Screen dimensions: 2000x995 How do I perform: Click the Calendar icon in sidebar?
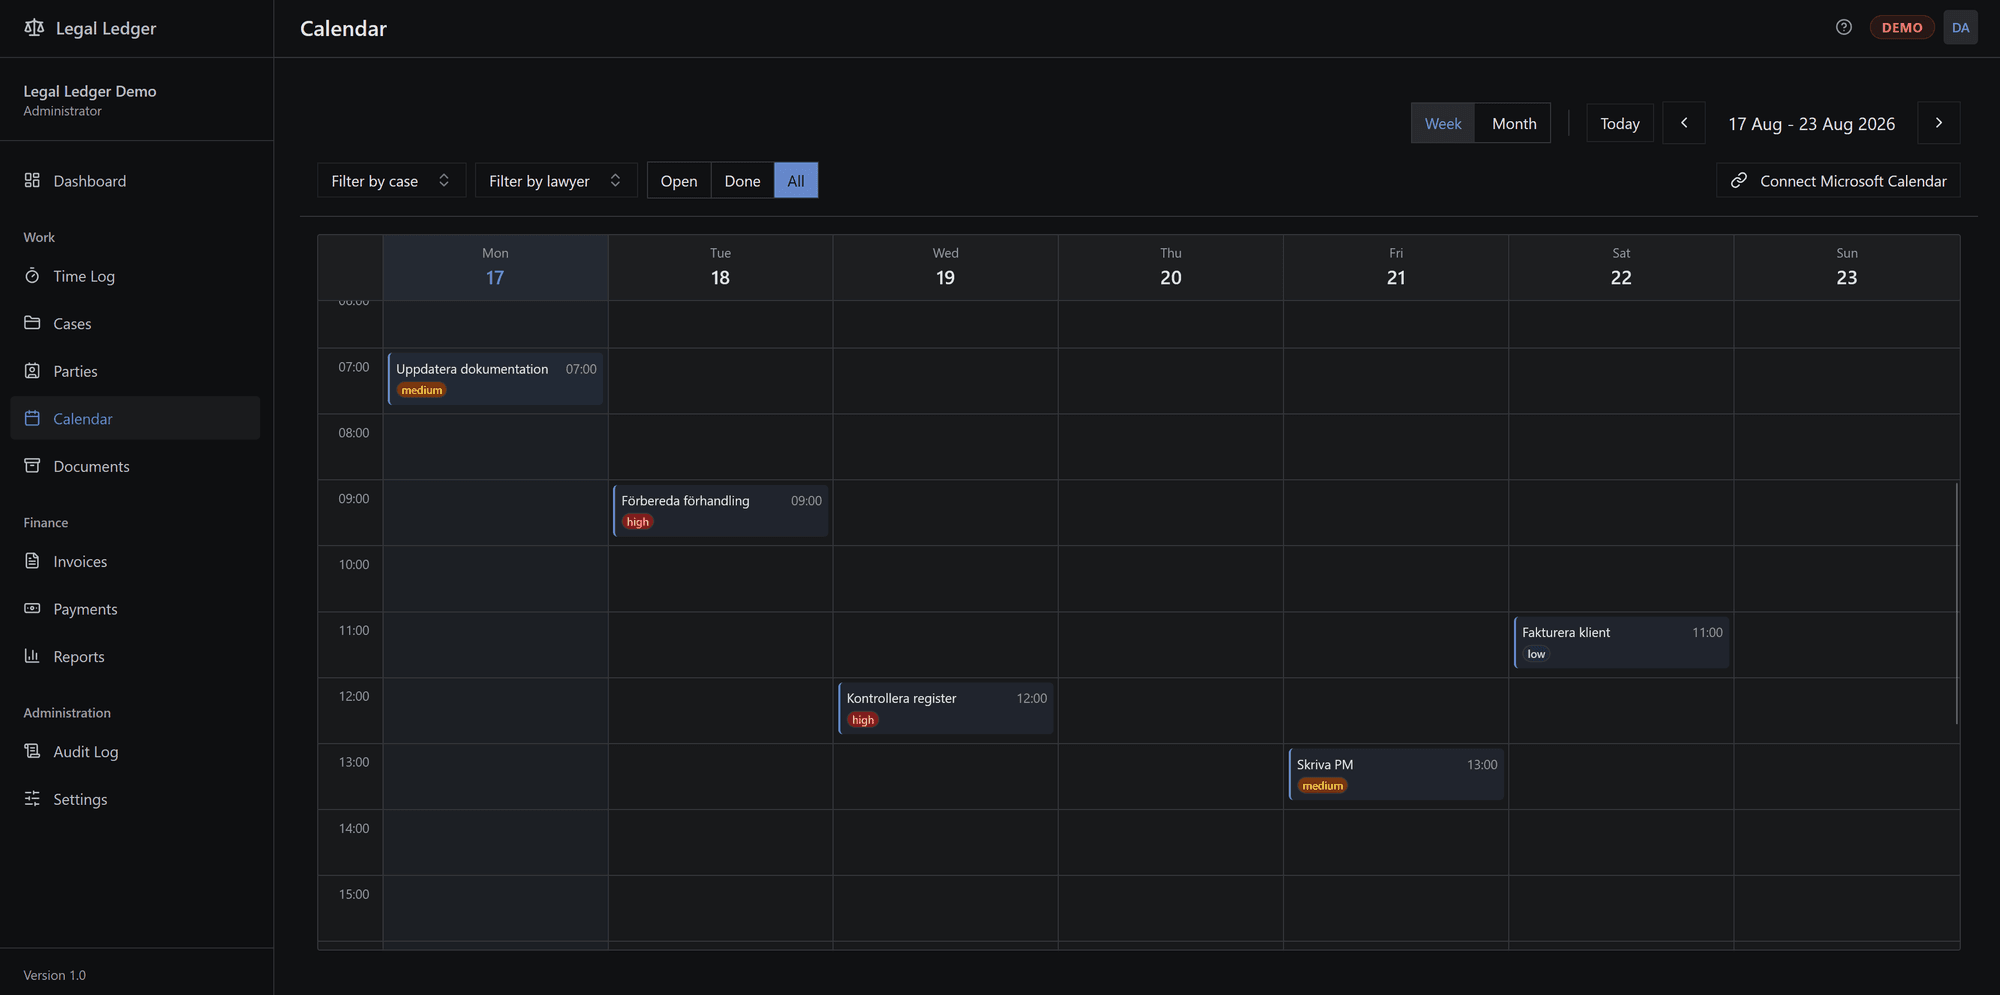(x=32, y=418)
